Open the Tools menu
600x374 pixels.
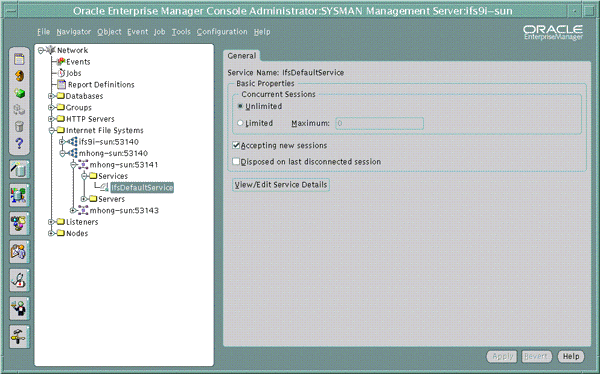point(181,32)
